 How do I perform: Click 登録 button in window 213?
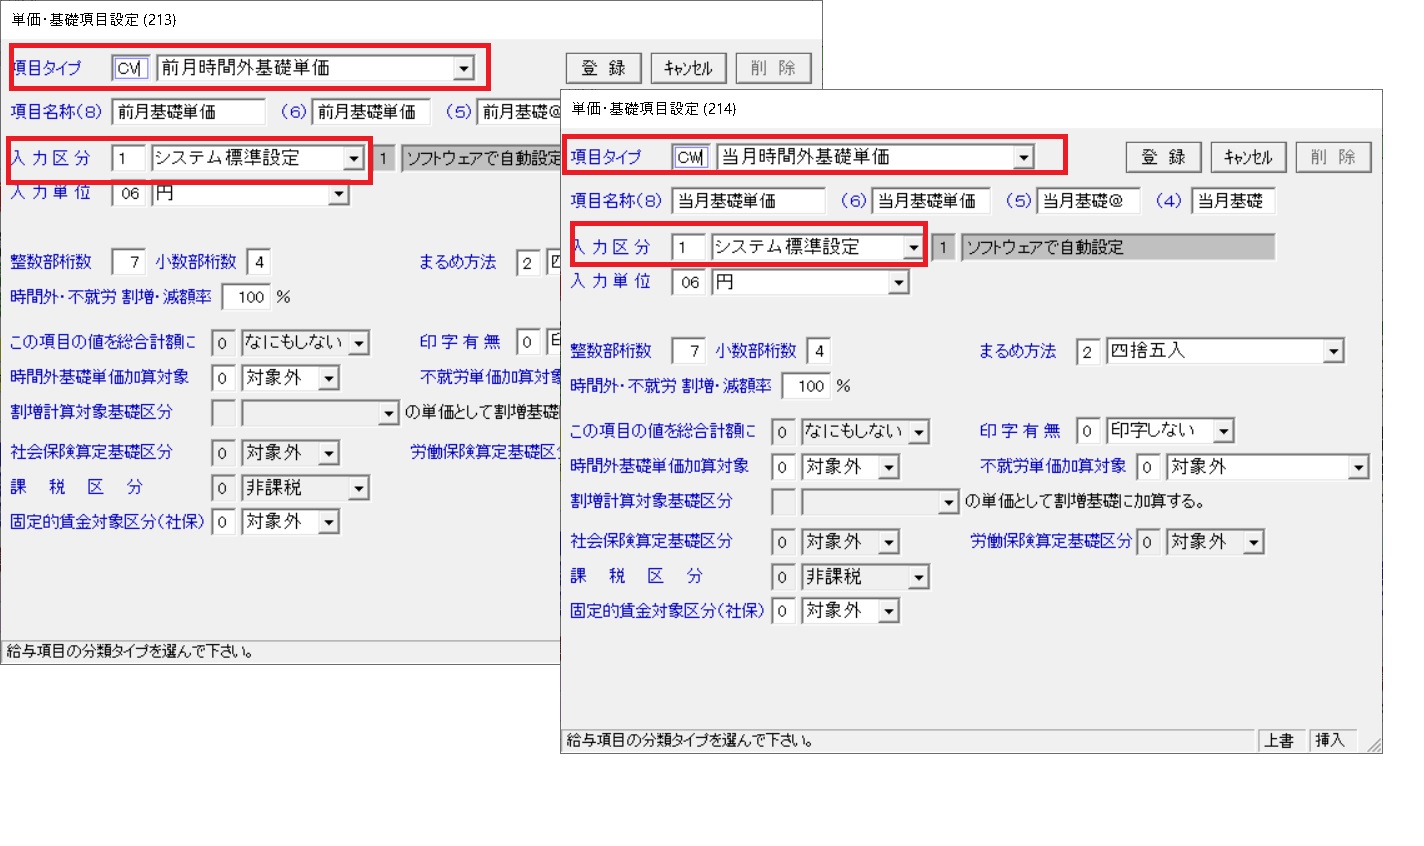pyautogui.click(x=603, y=68)
